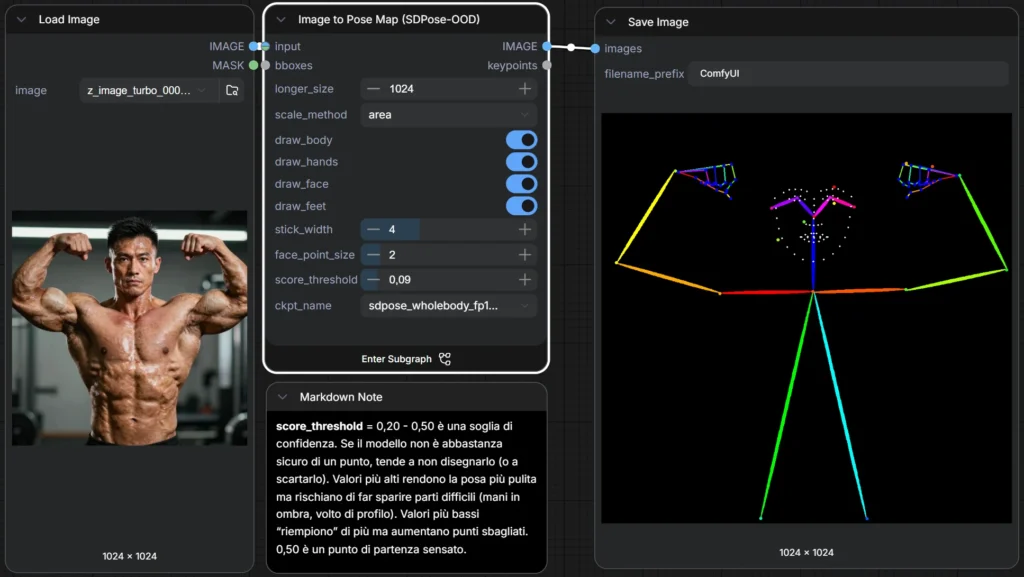Image resolution: width=1024 pixels, height=577 pixels.
Task: Click the Enter Subgraph icon
Action: (445, 359)
